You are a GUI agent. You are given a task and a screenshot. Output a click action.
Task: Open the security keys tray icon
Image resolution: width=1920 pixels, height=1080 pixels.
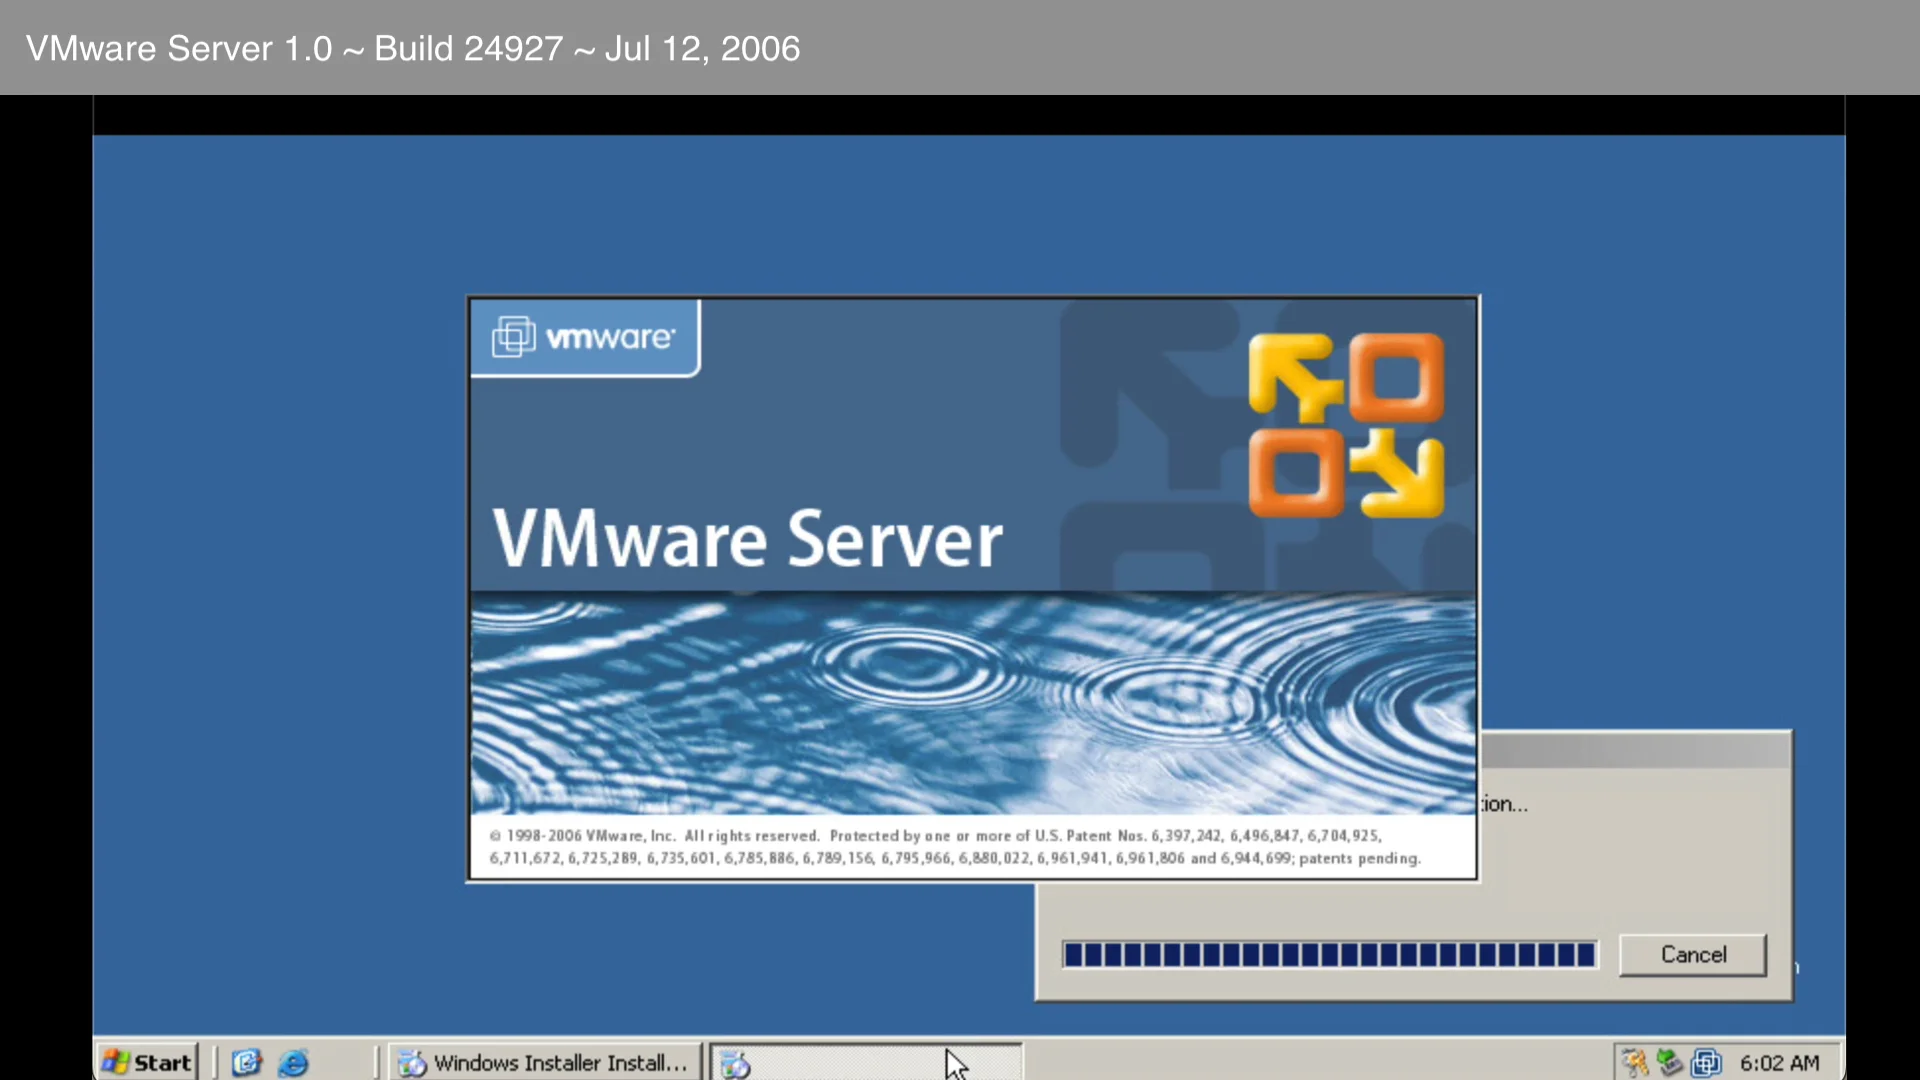(x=1634, y=1062)
